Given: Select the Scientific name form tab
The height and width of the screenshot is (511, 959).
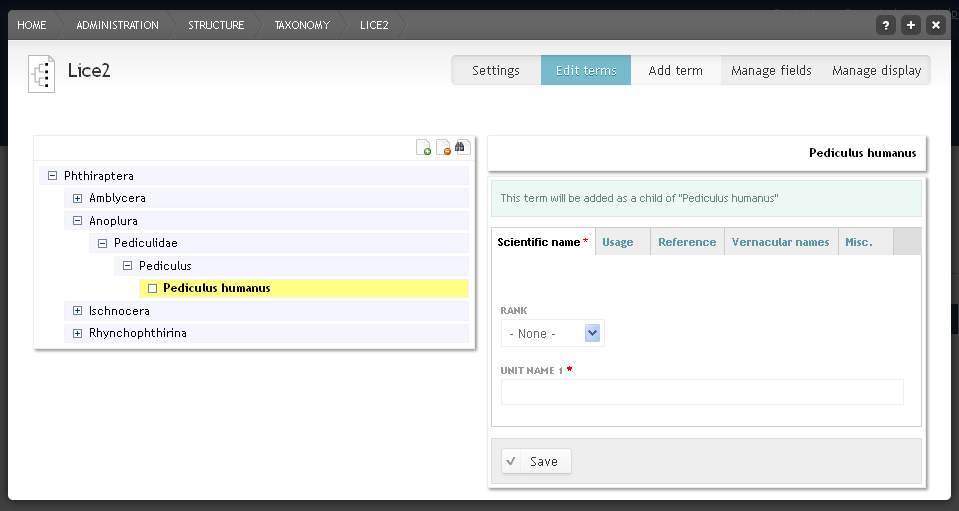Looking at the screenshot, I should 543,242.
